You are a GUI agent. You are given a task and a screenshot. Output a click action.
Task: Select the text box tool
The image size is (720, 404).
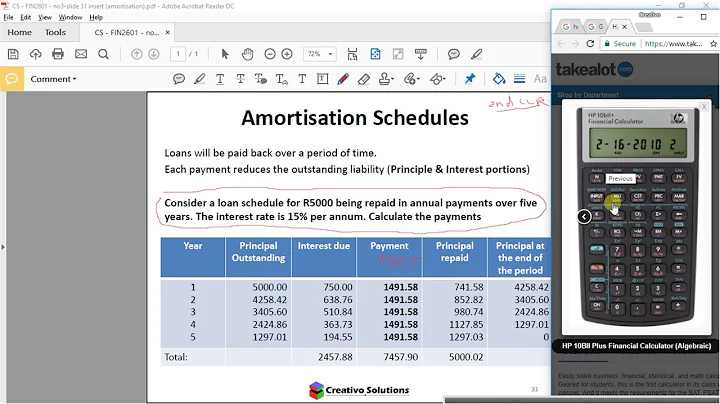coord(322,79)
